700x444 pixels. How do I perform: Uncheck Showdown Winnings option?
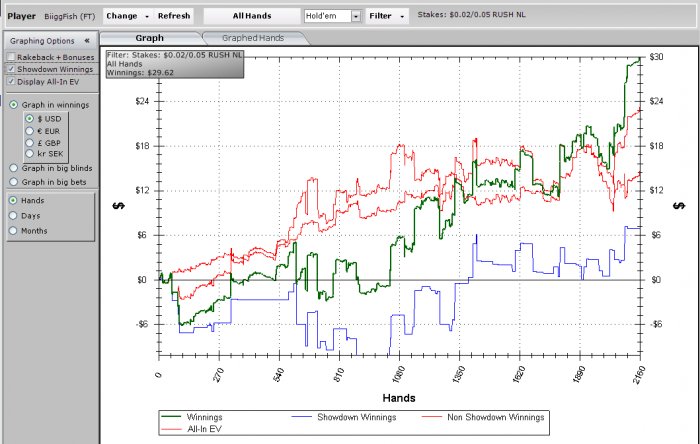(11, 69)
